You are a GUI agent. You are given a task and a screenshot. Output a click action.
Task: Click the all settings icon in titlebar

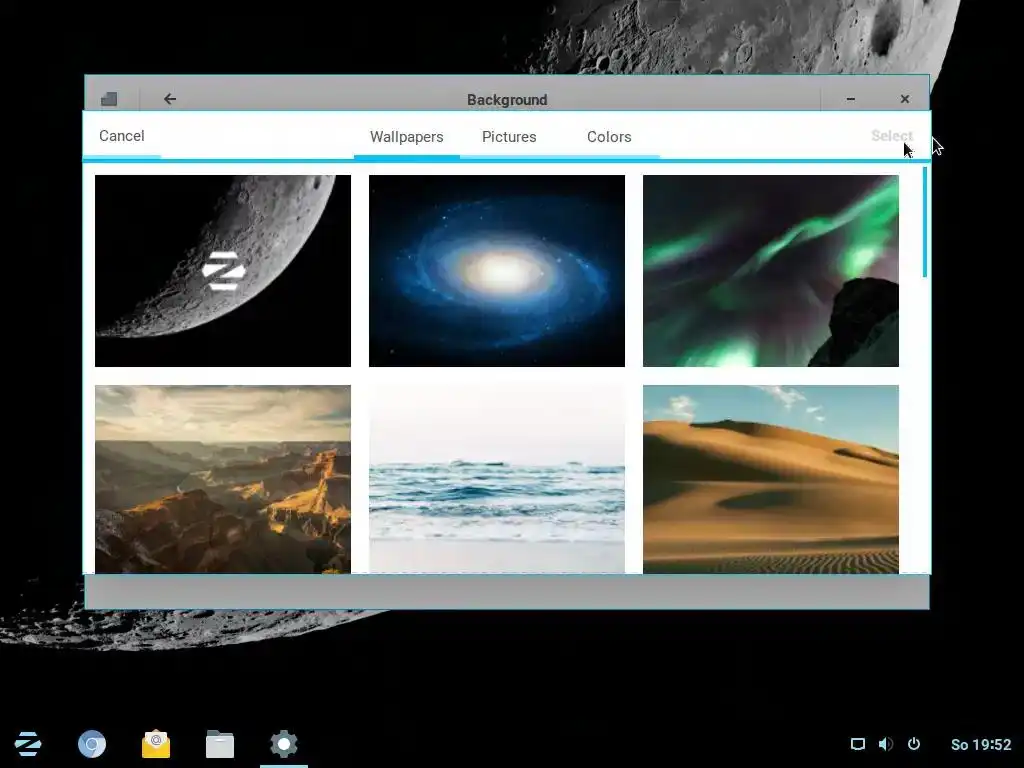point(109,99)
